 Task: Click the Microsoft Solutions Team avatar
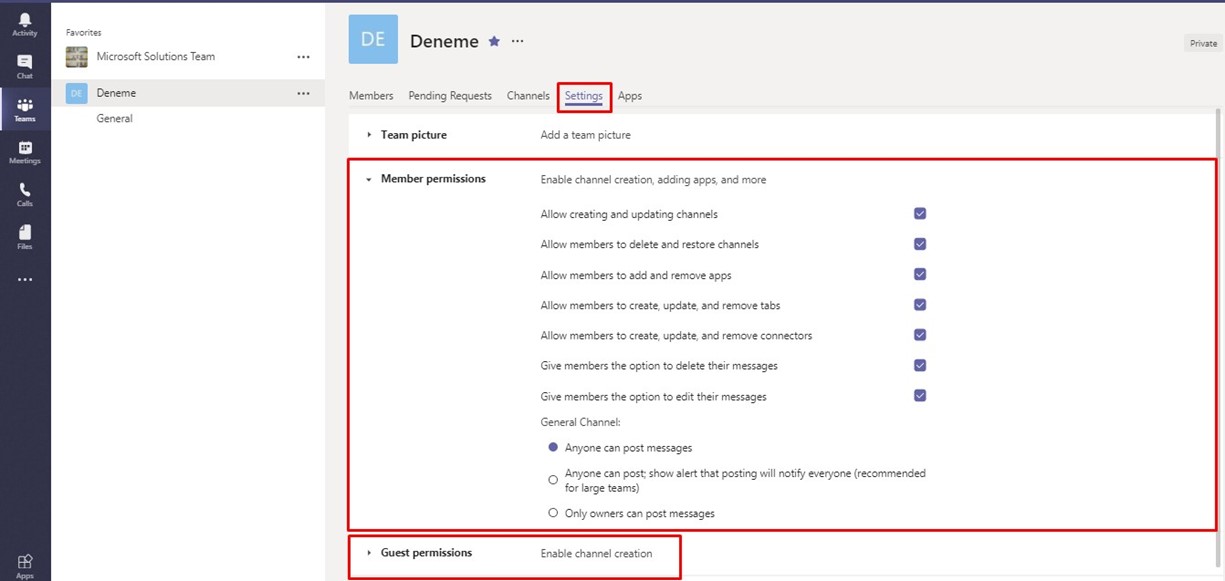(x=77, y=57)
